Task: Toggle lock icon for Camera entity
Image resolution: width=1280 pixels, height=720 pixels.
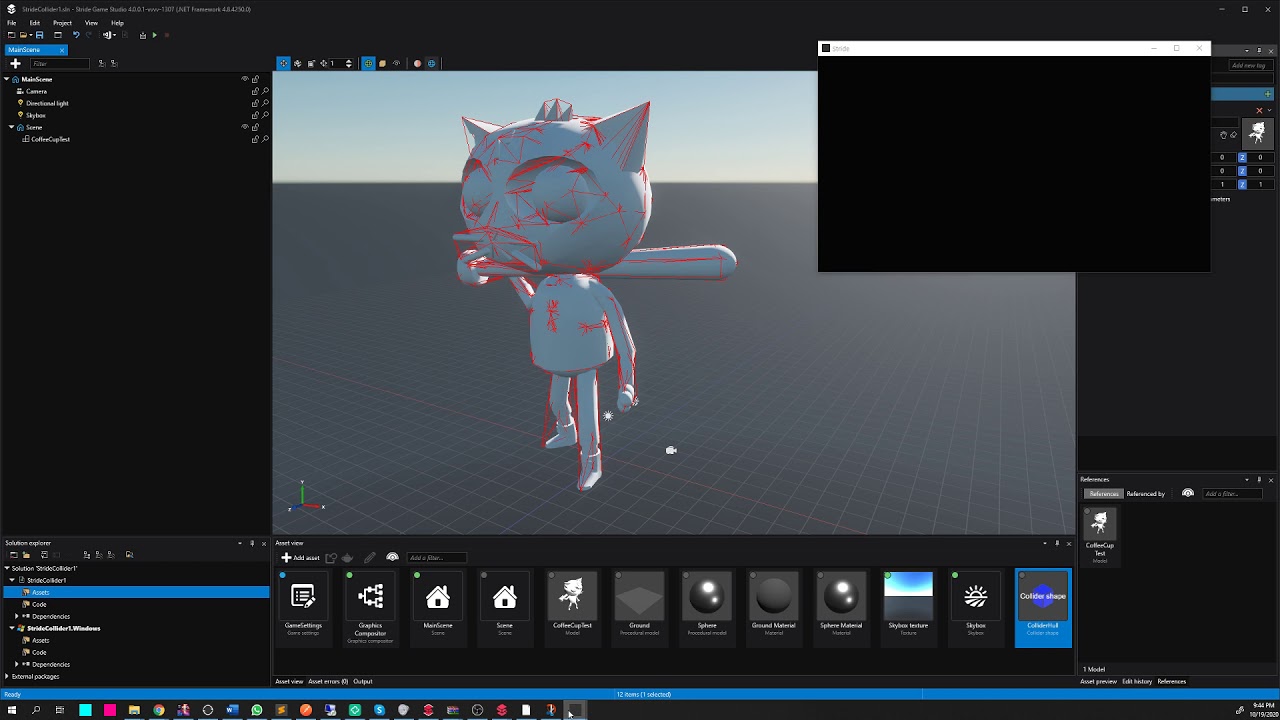Action: point(255,91)
